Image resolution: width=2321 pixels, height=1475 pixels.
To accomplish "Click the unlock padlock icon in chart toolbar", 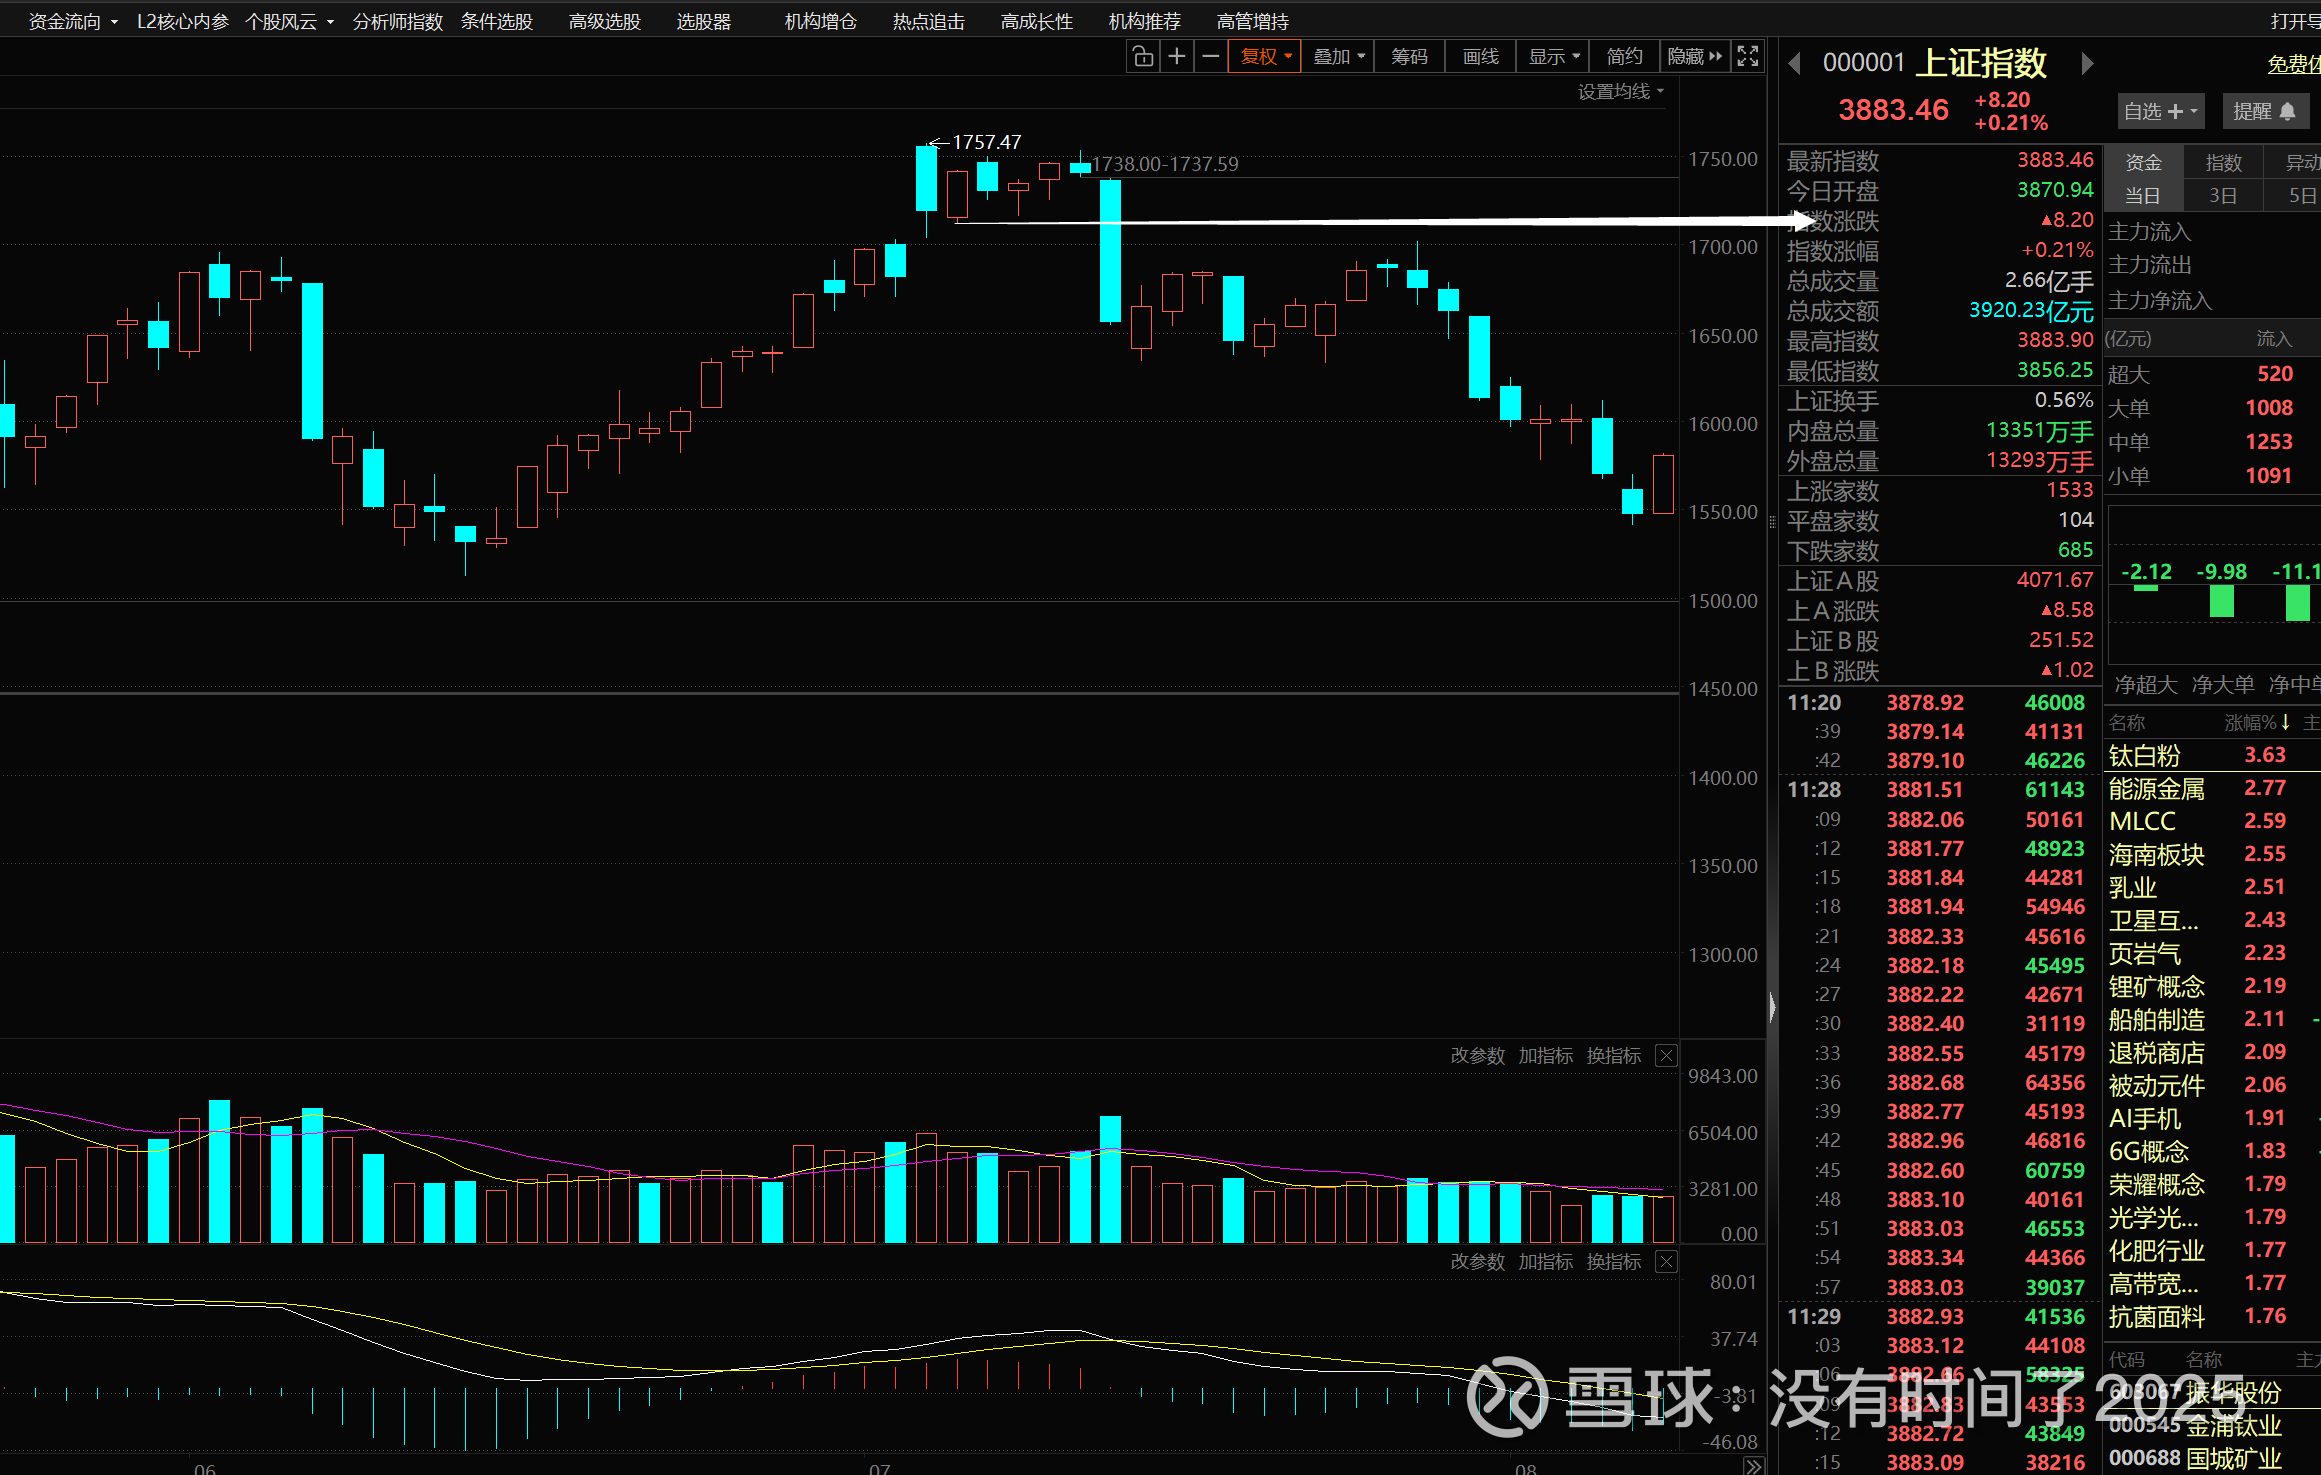I will pyautogui.click(x=1143, y=57).
